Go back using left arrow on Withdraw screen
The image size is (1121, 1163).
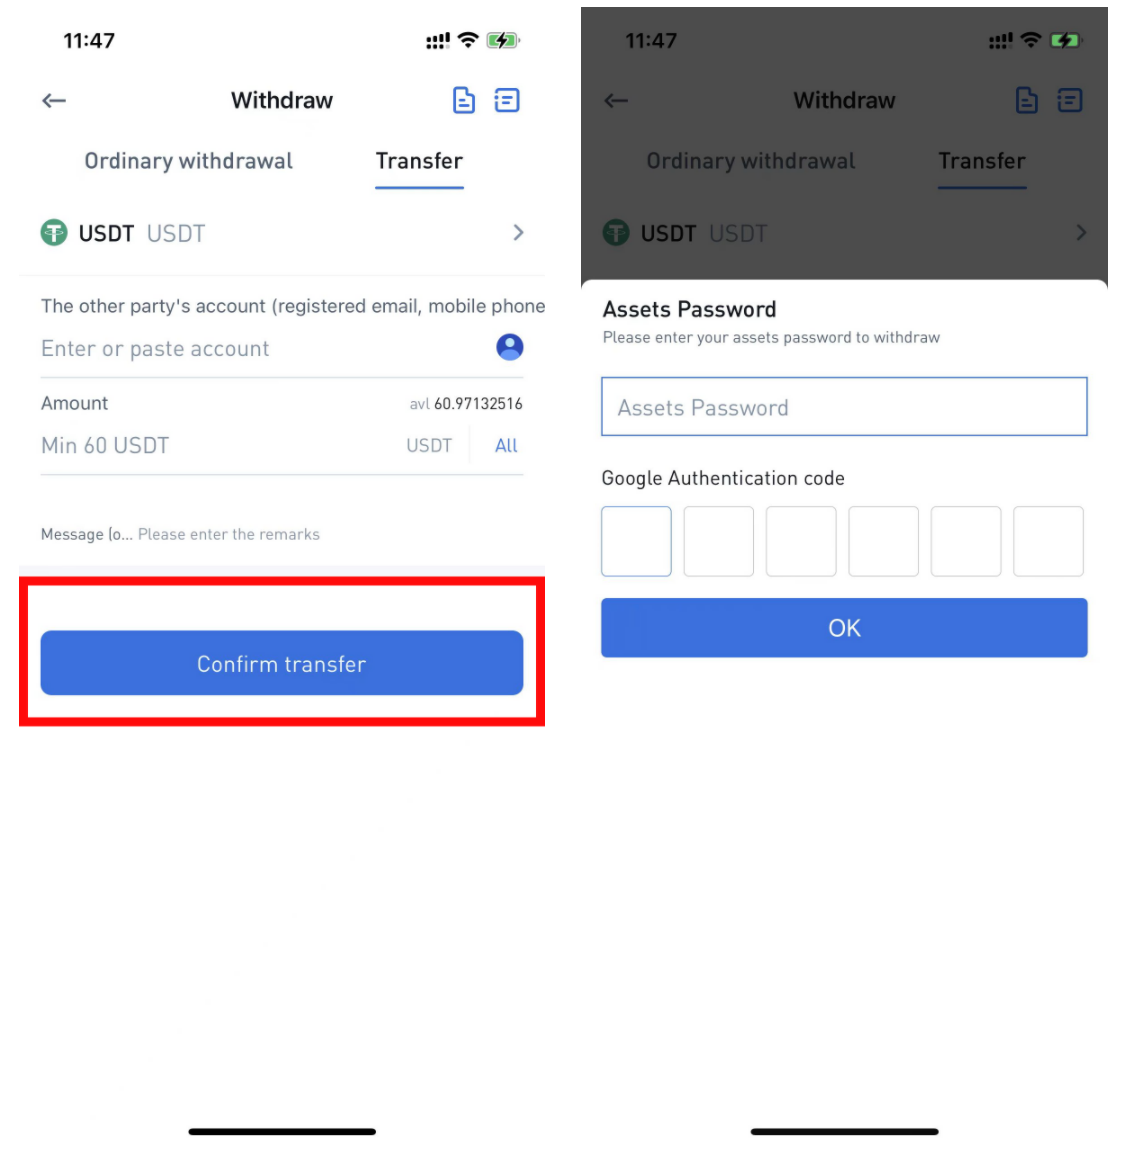(53, 101)
